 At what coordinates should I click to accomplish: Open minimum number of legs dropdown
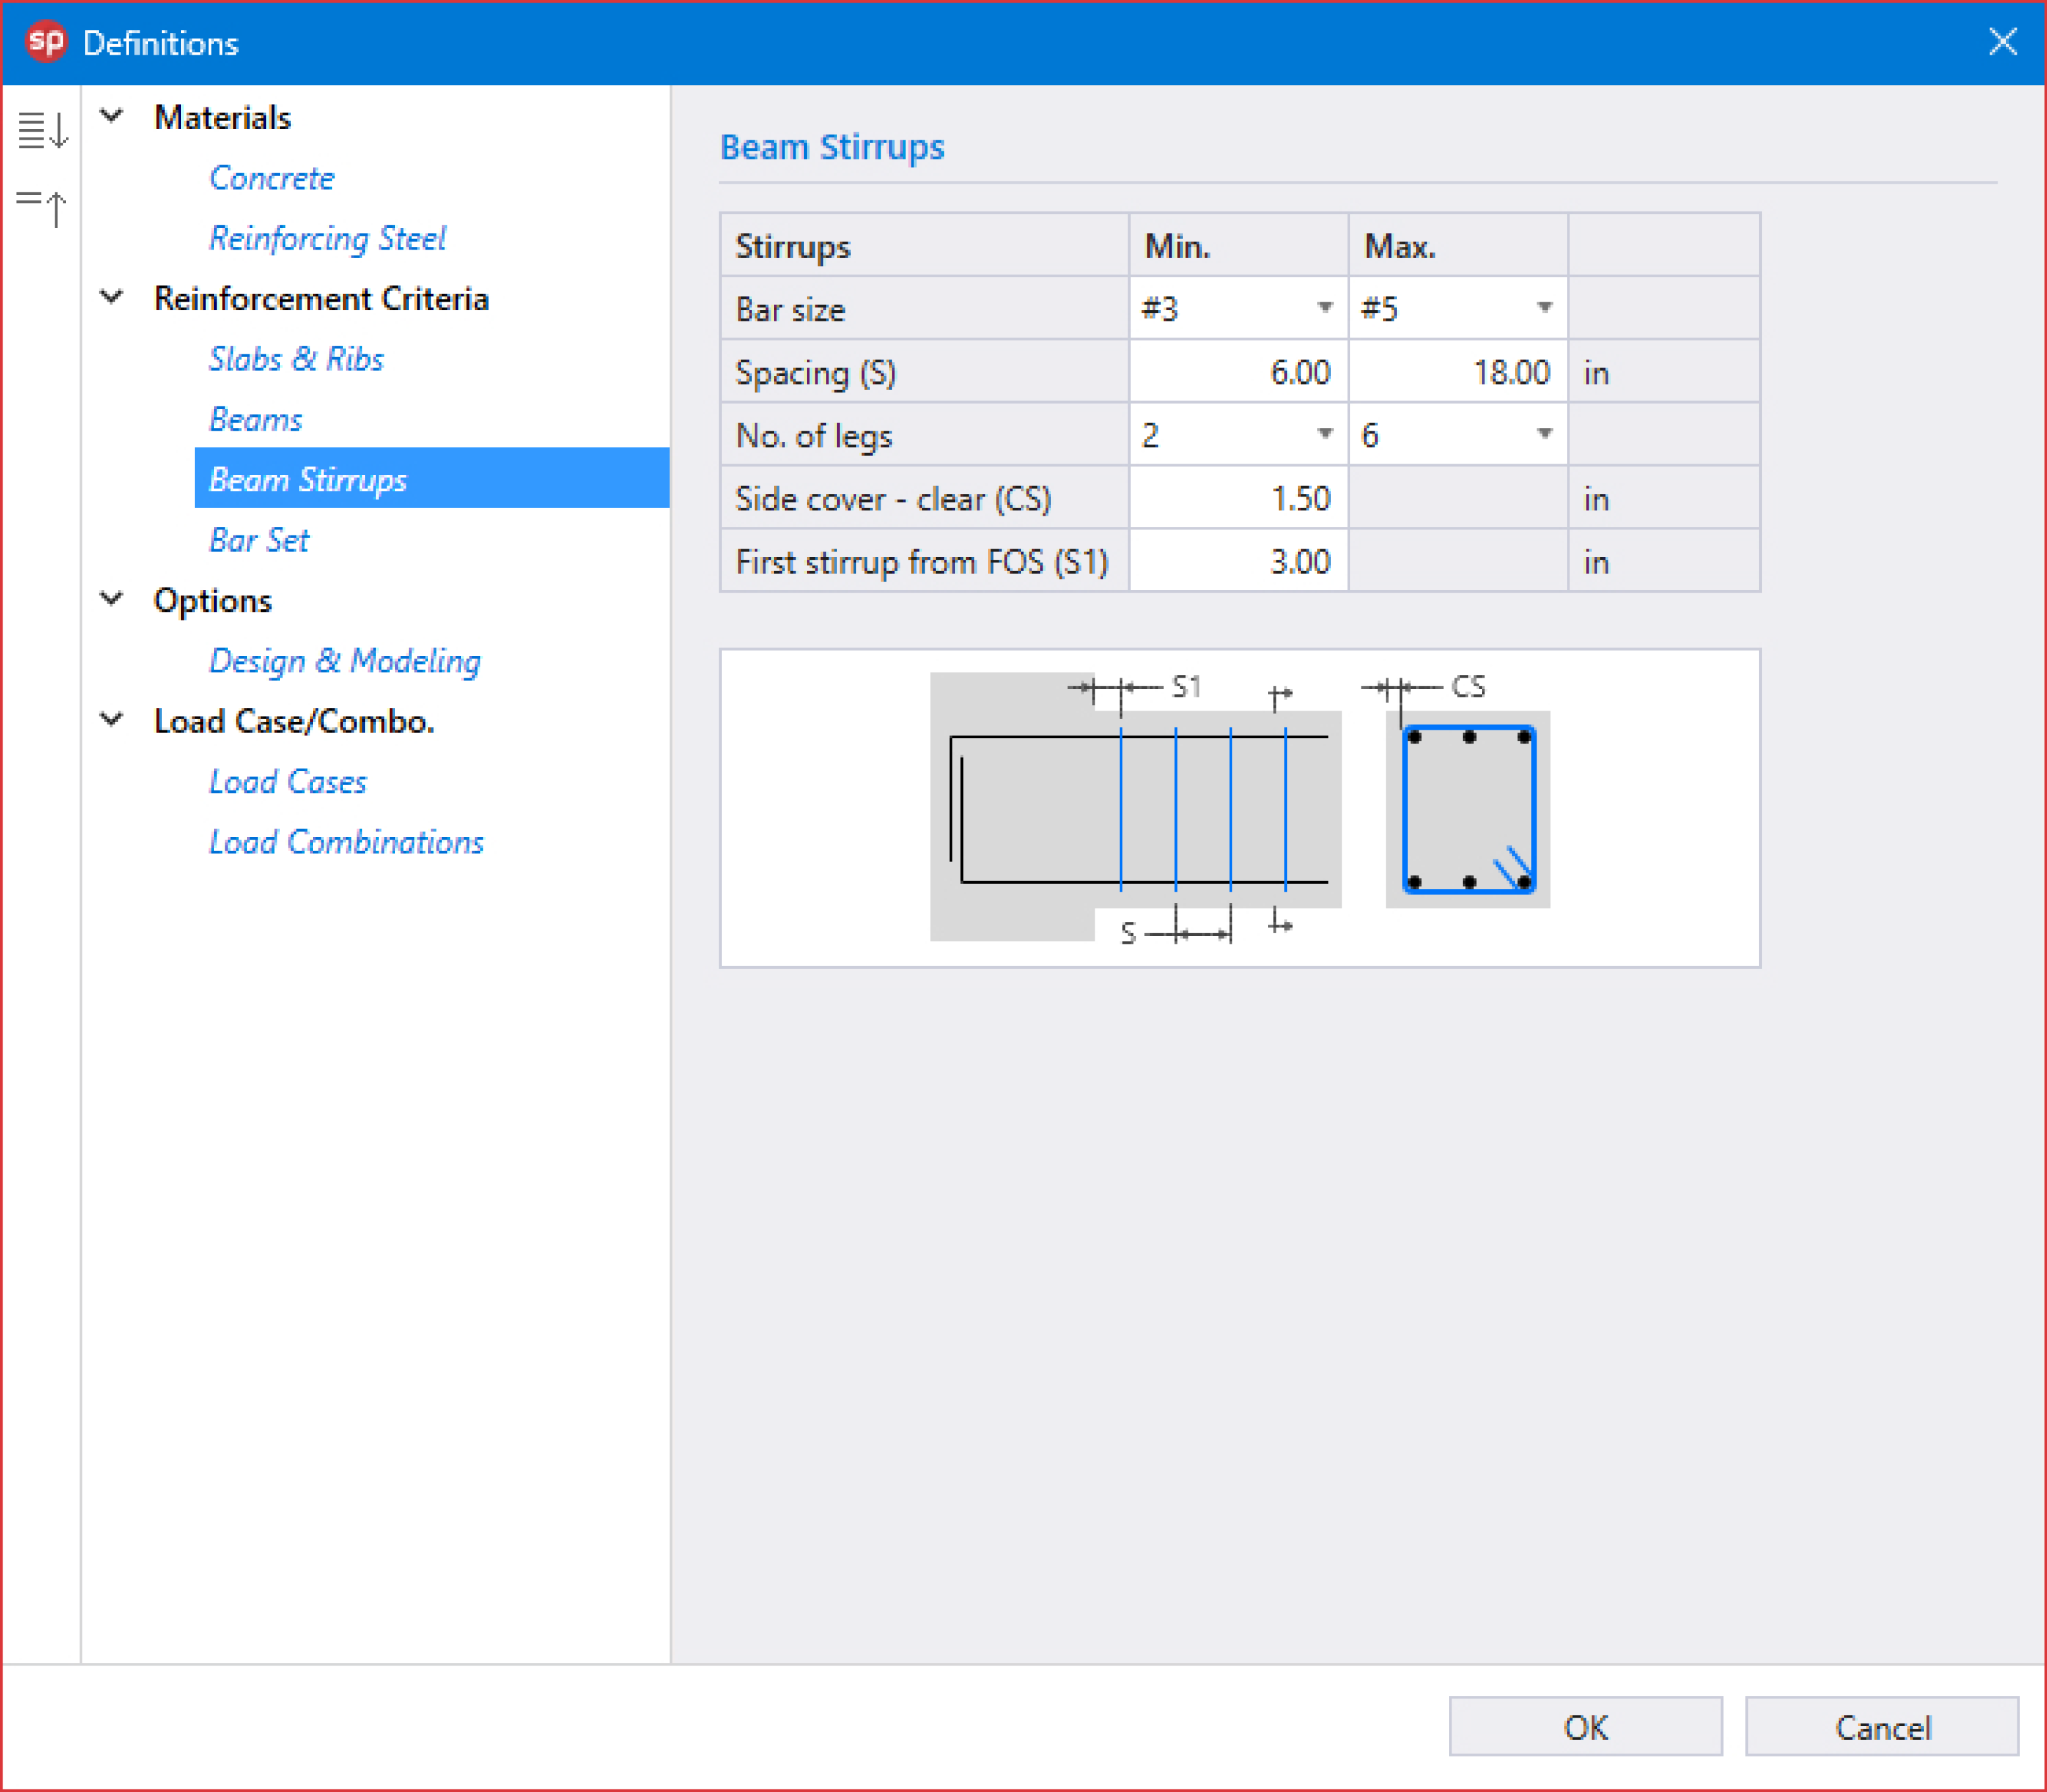click(x=1324, y=434)
